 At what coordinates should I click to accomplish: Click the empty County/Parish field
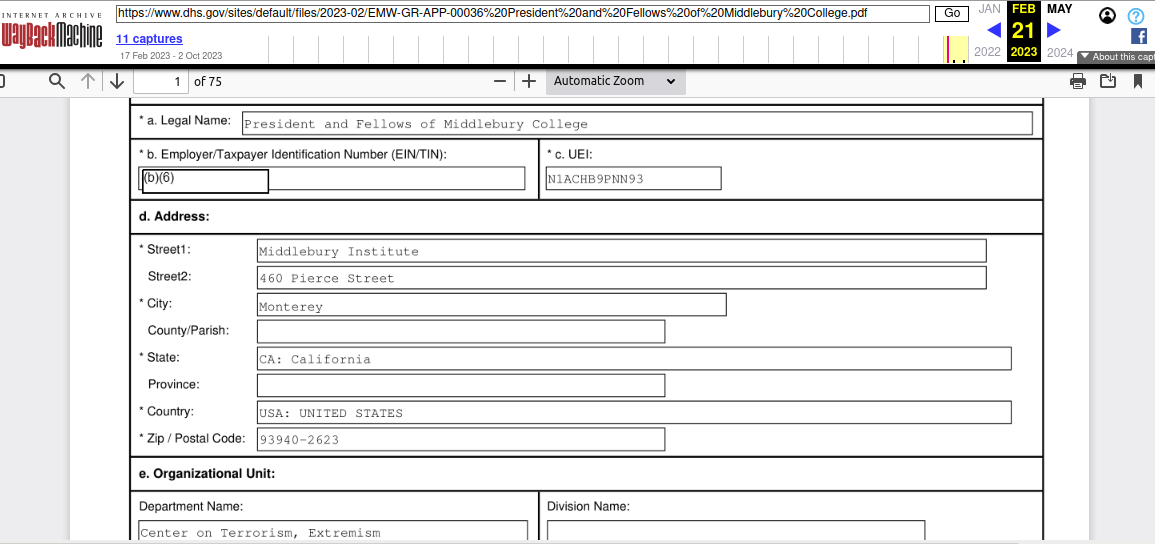tap(461, 331)
